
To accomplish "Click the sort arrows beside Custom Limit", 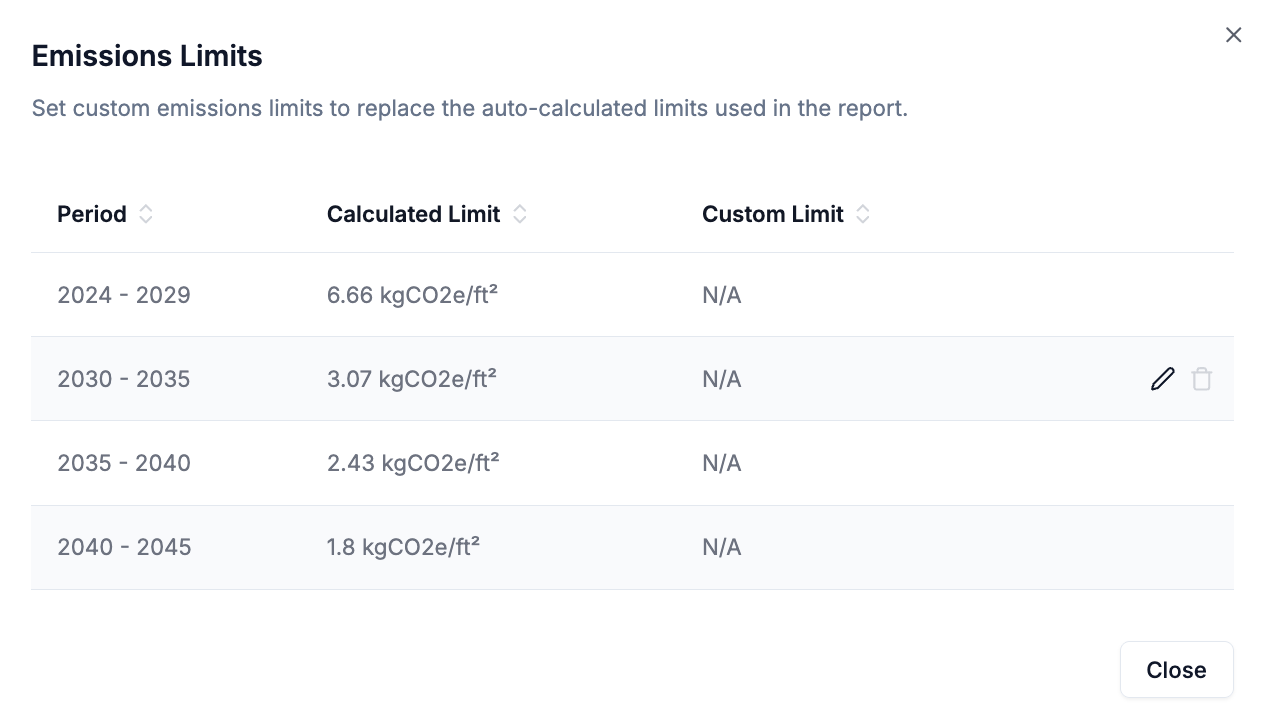I will click(863, 214).
